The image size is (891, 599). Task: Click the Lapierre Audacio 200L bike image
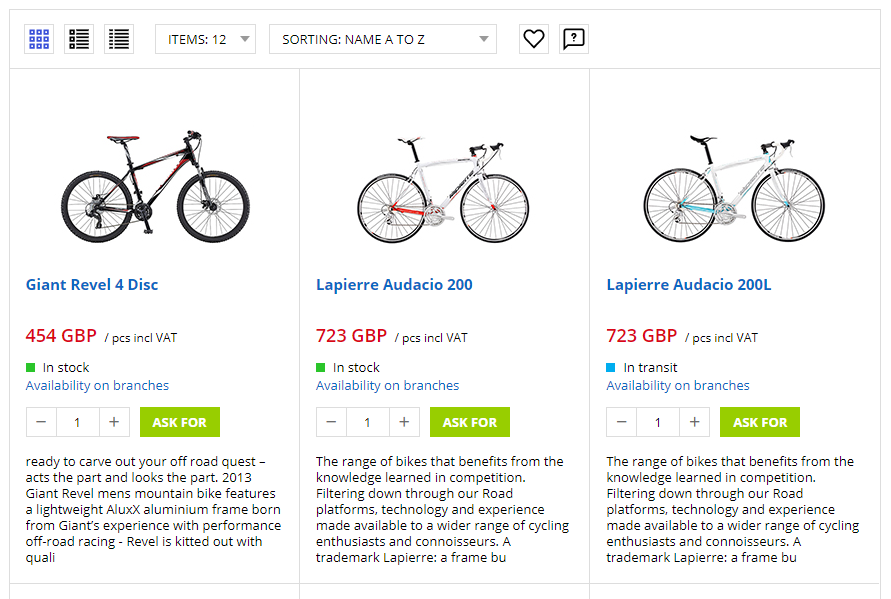[x=734, y=189]
